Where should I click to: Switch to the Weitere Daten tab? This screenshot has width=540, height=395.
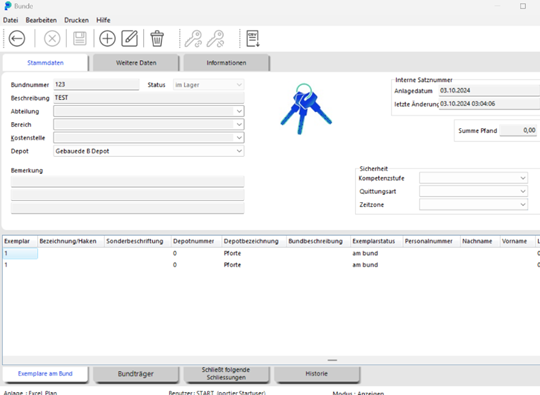136,63
